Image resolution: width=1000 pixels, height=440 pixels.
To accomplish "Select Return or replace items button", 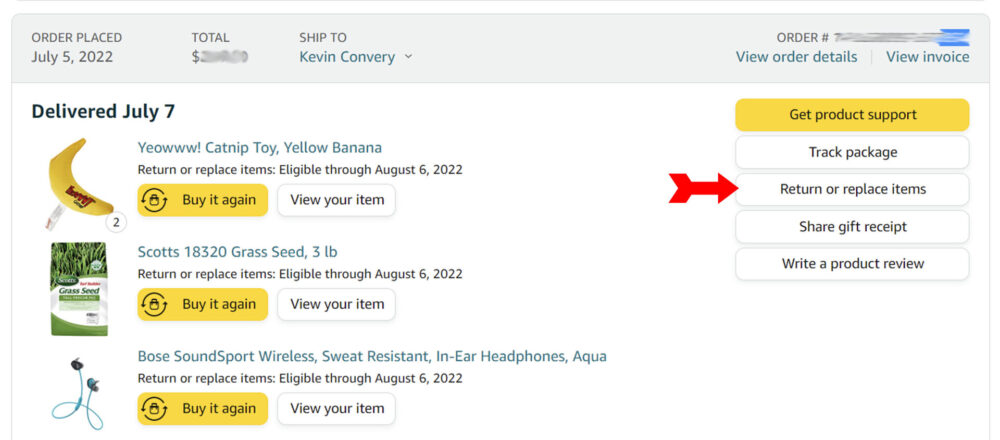I will coord(852,189).
